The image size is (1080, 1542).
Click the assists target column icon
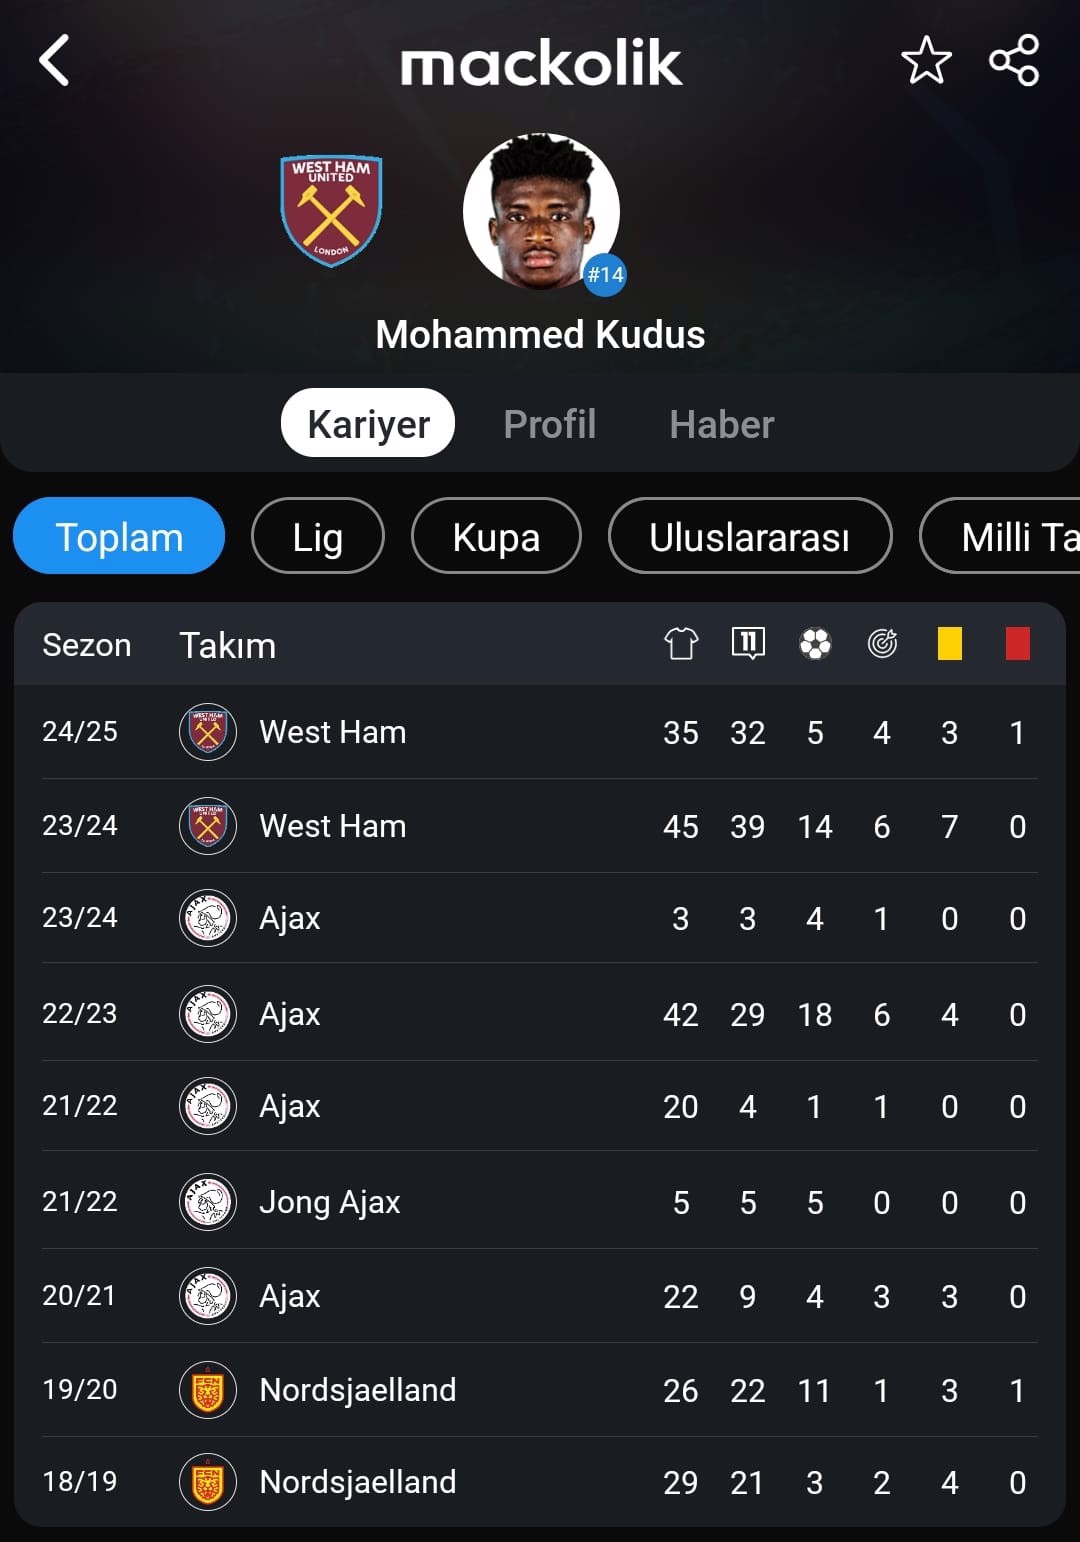coord(882,643)
